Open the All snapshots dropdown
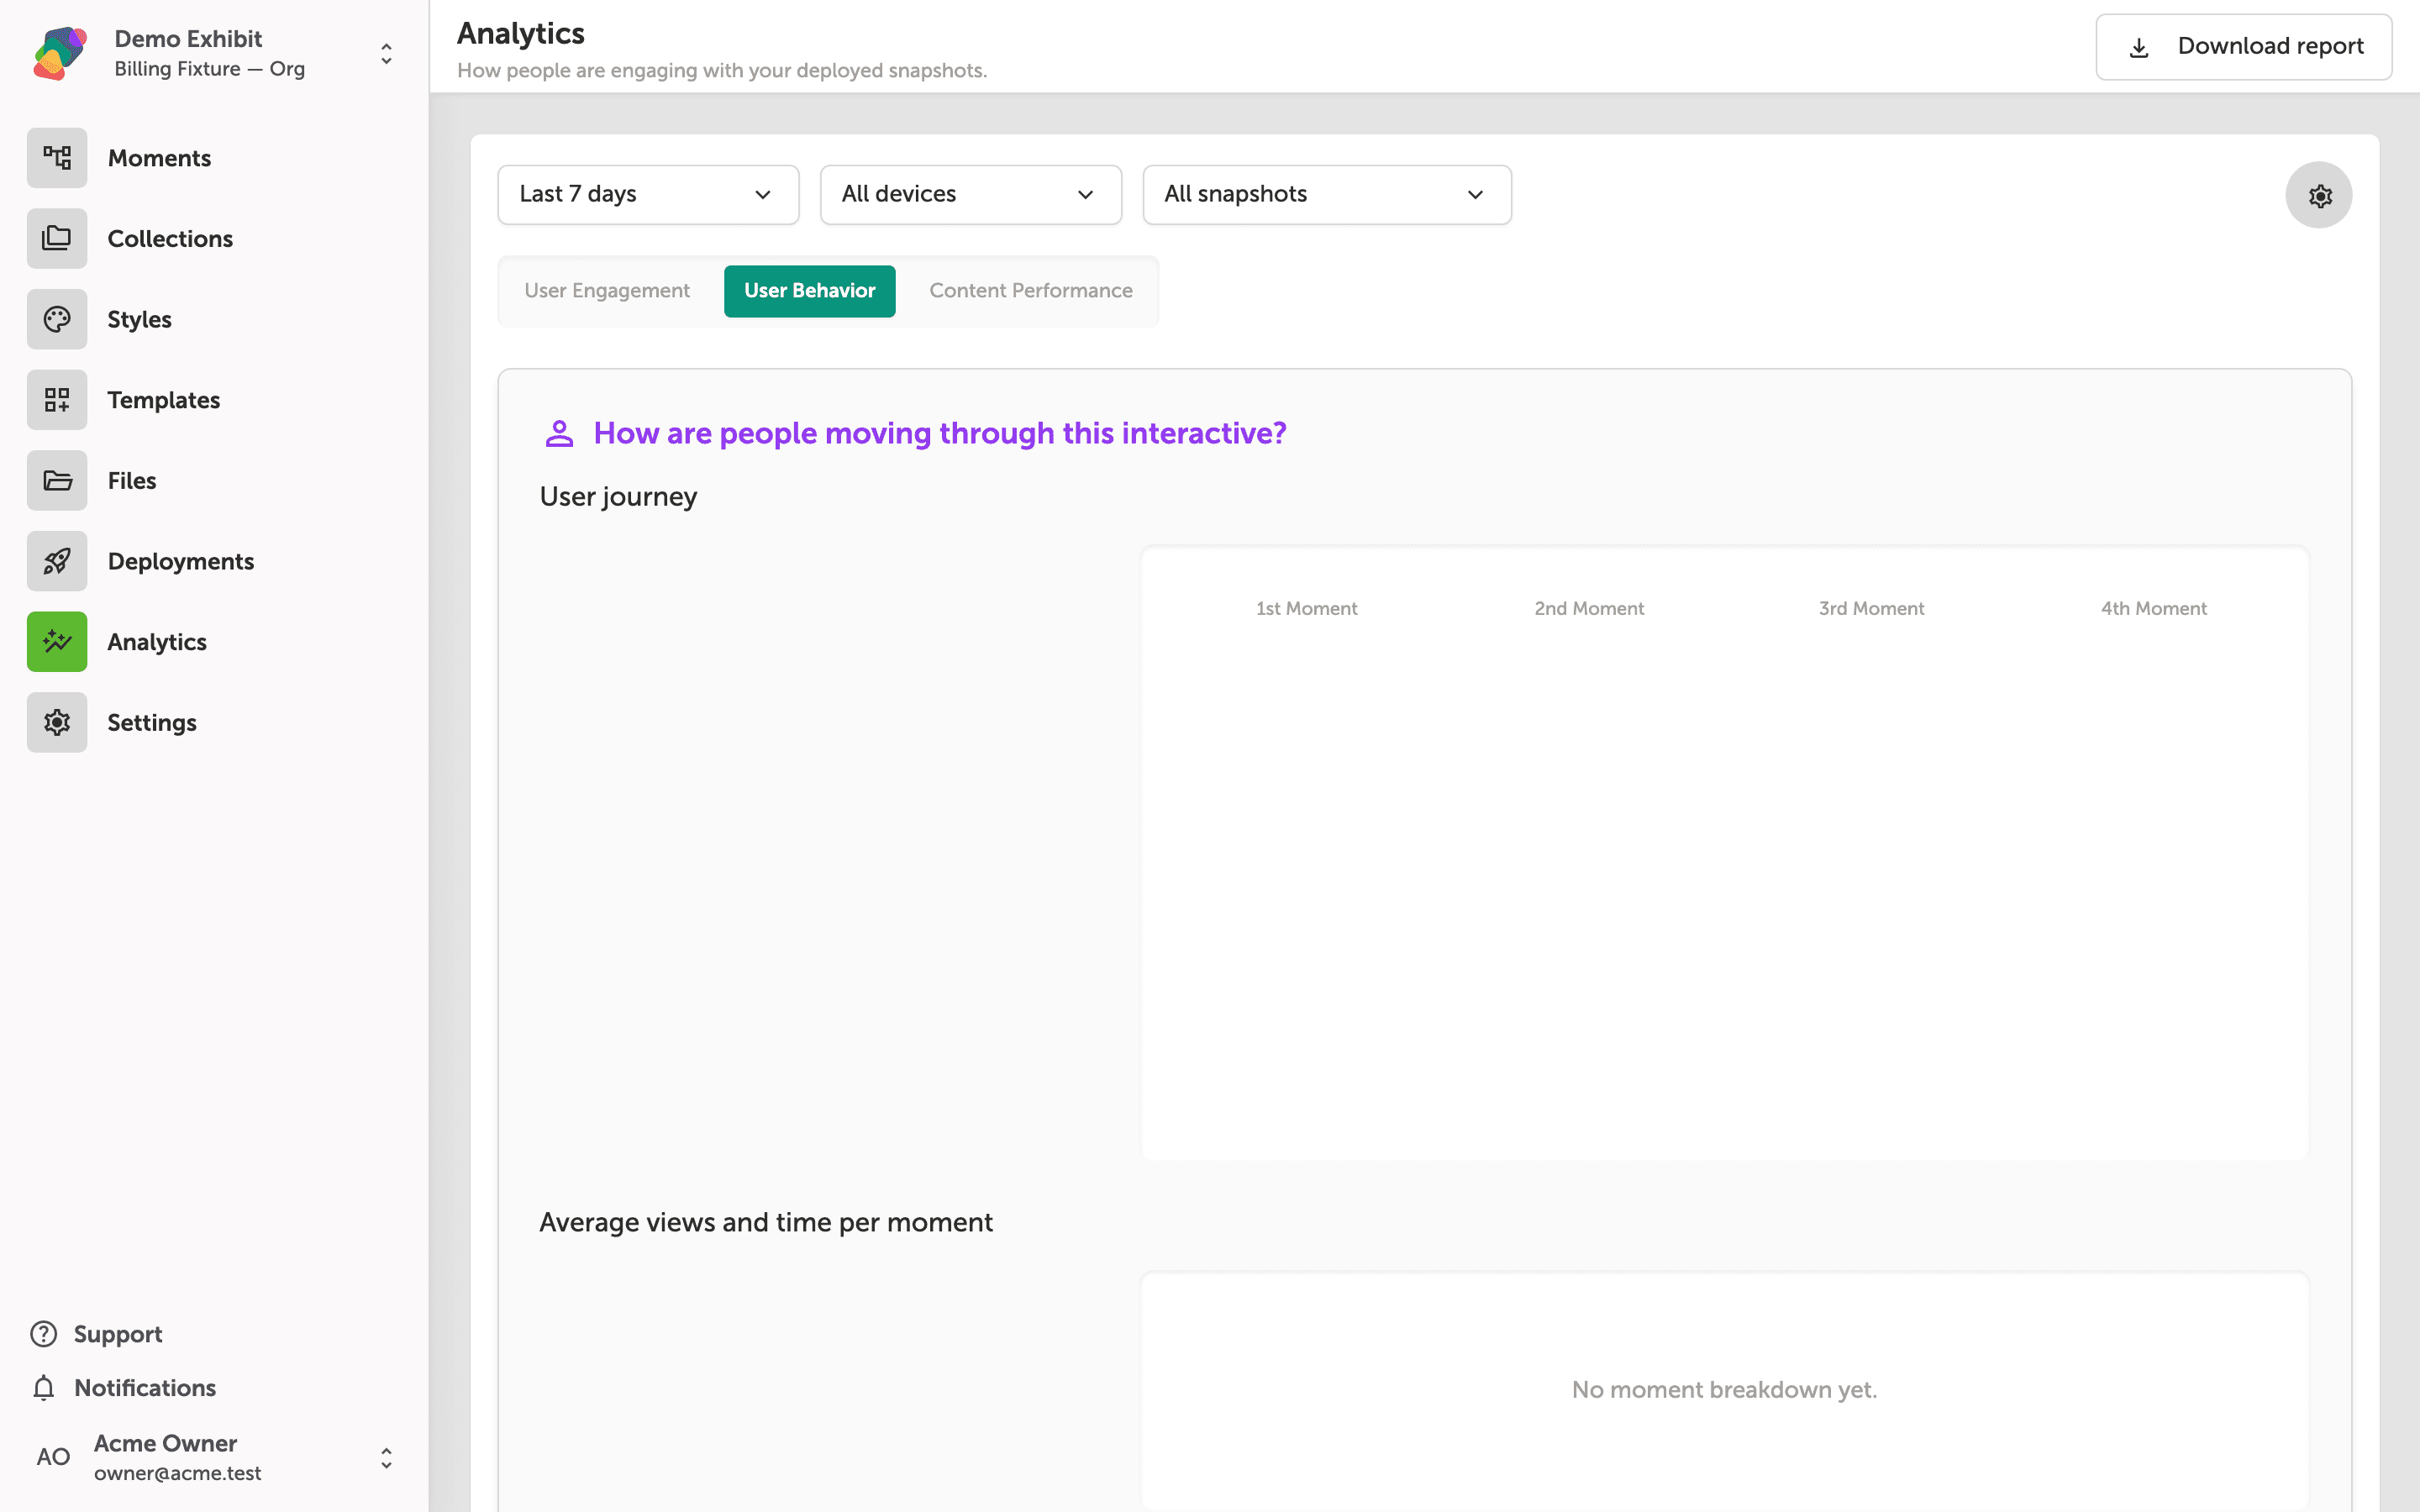Screen dimensions: 2420x1512 (x=1326, y=194)
